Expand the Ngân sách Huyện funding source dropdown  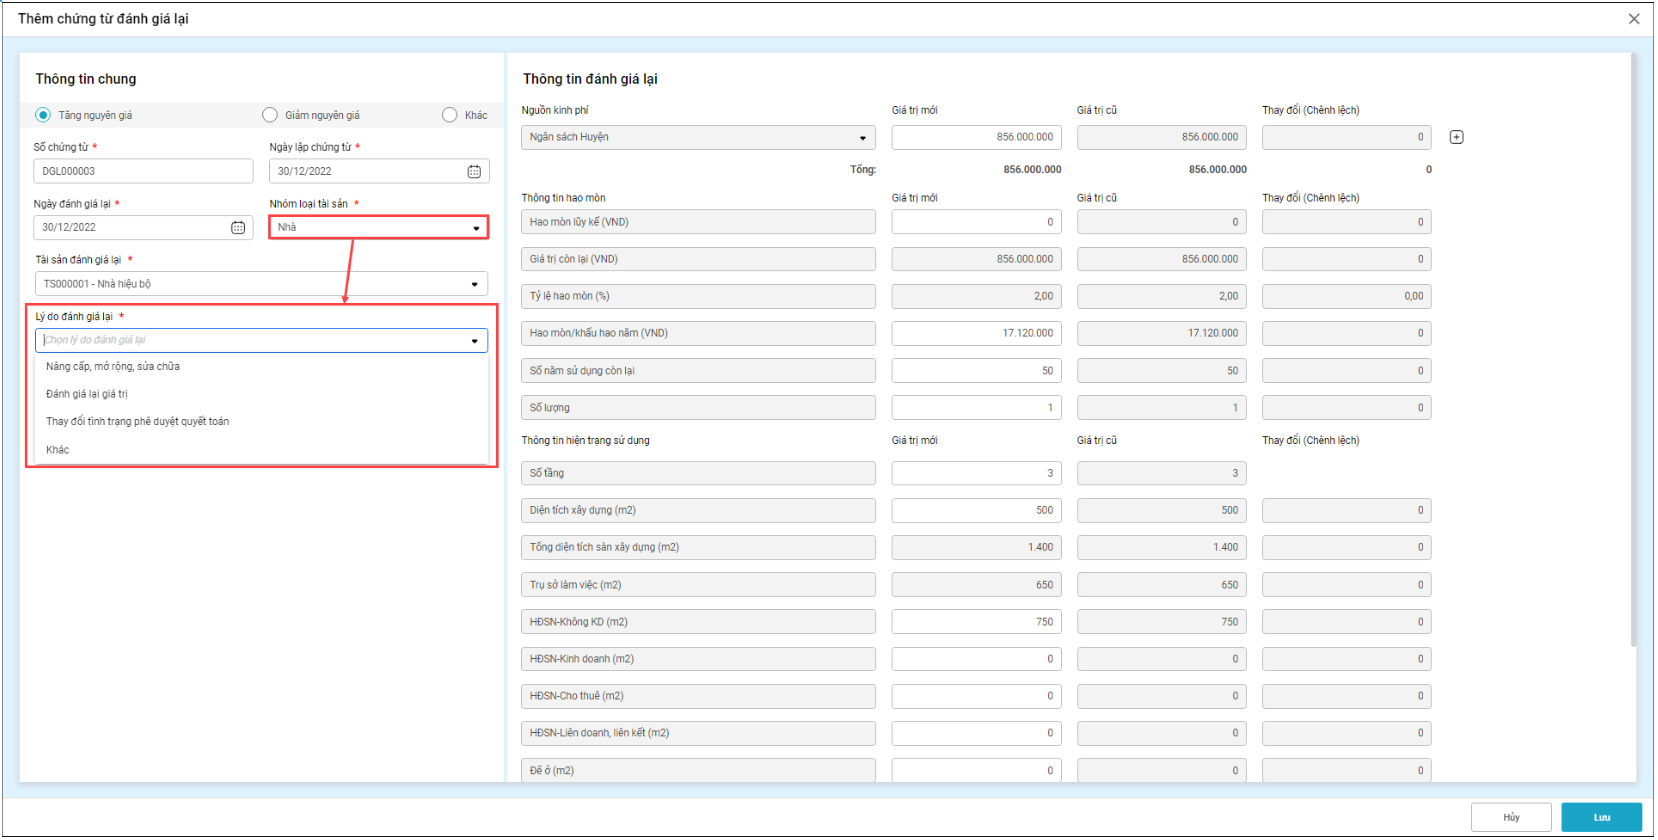point(862,138)
